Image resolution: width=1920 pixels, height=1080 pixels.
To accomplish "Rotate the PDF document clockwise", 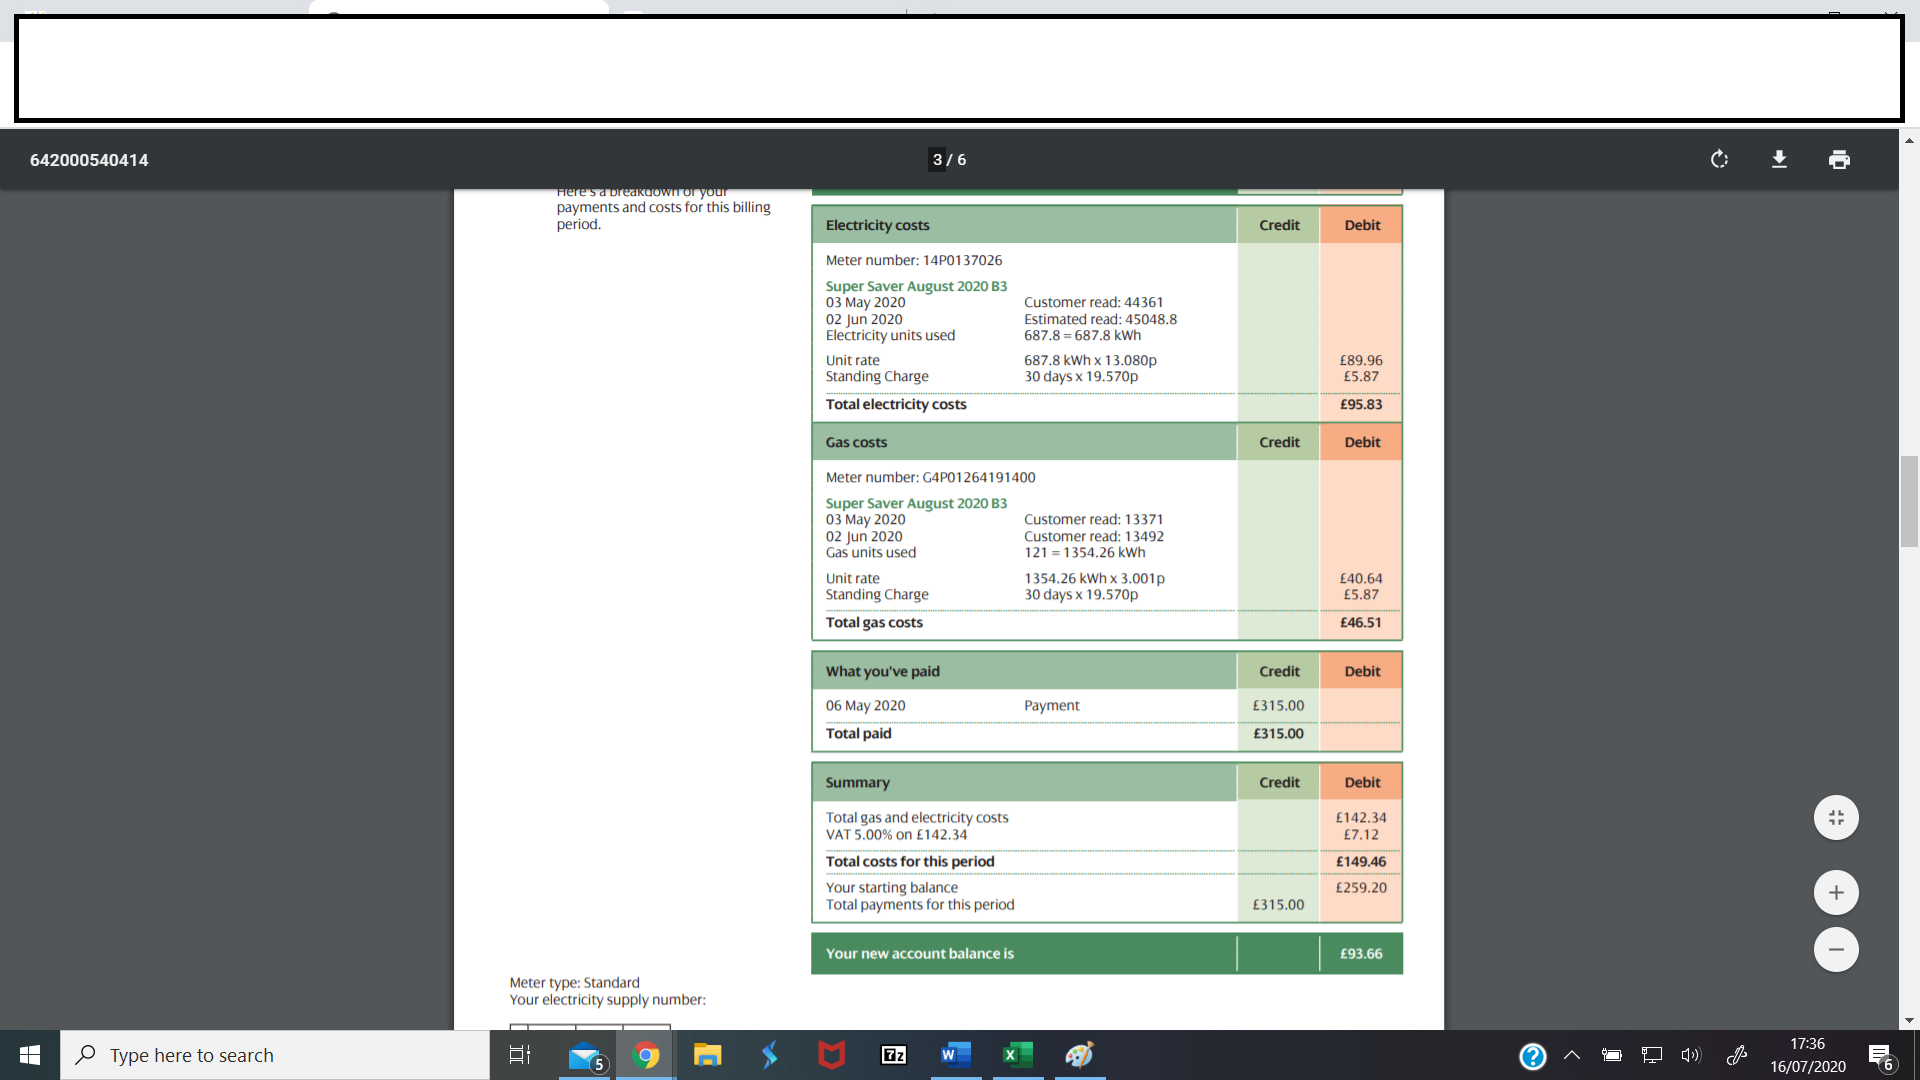I will click(1719, 160).
